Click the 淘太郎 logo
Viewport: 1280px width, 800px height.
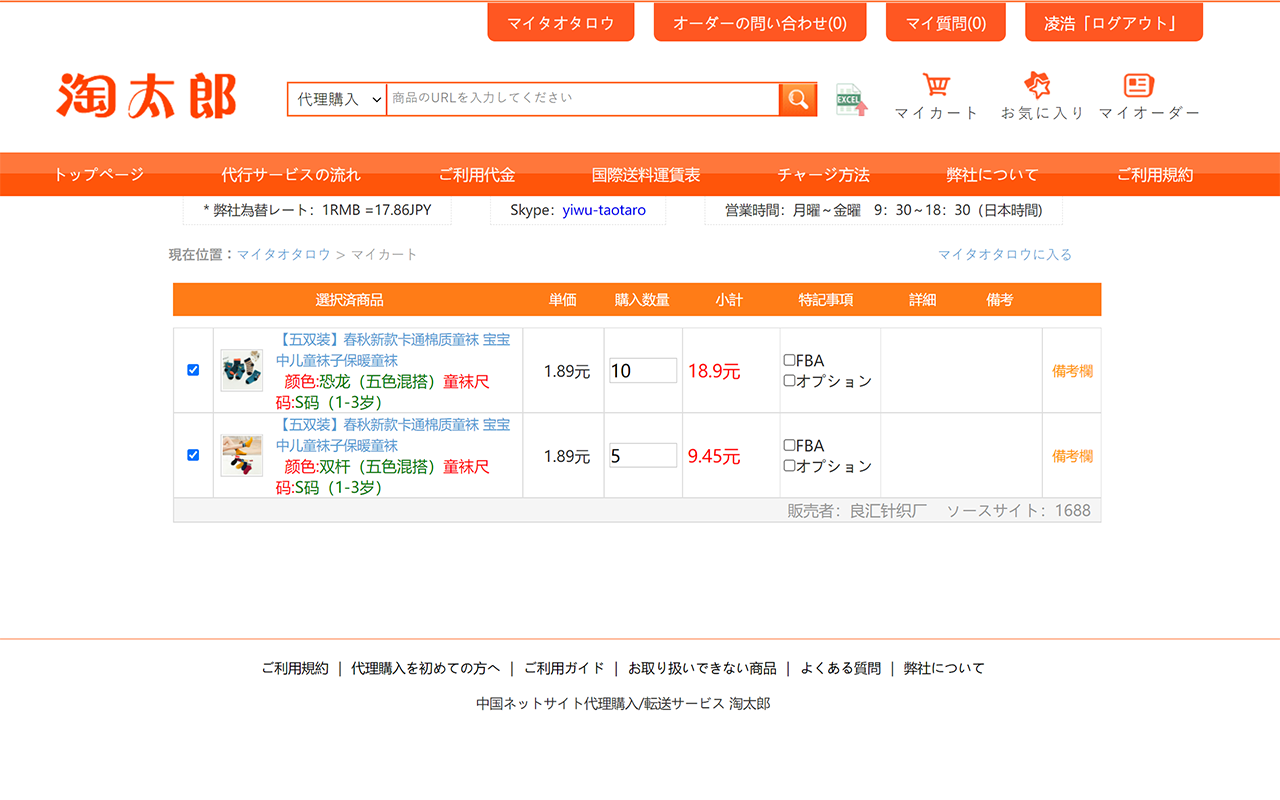(x=146, y=97)
